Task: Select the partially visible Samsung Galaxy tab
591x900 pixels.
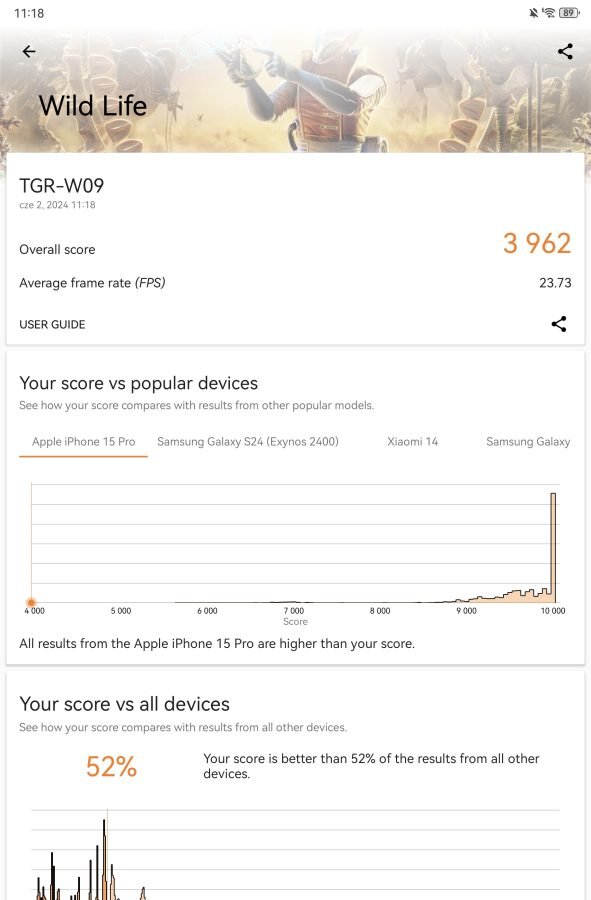Action: click(x=528, y=441)
